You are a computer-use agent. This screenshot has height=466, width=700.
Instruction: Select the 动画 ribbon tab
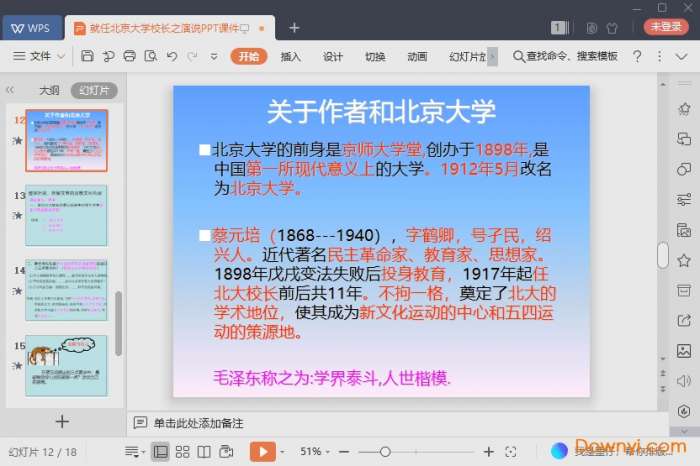pos(417,57)
